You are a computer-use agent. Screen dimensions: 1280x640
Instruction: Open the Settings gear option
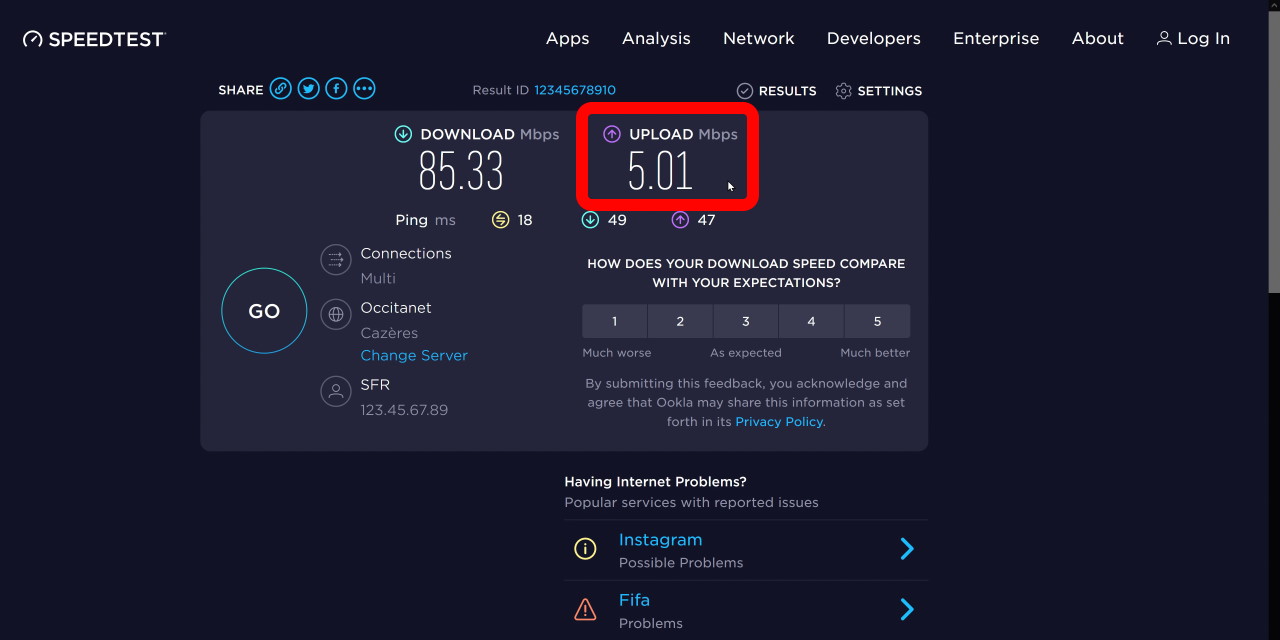pos(879,91)
